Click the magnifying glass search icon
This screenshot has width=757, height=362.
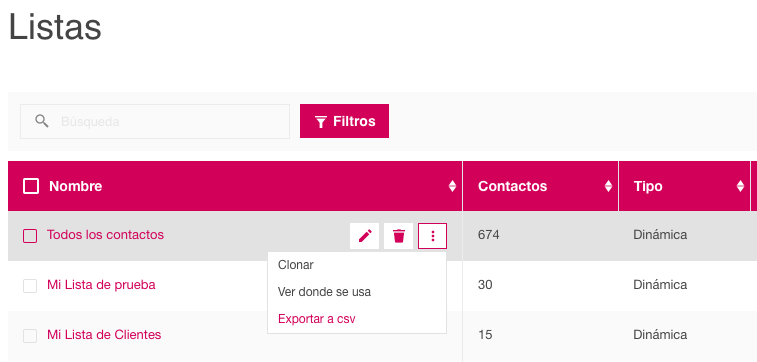[42, 121]
